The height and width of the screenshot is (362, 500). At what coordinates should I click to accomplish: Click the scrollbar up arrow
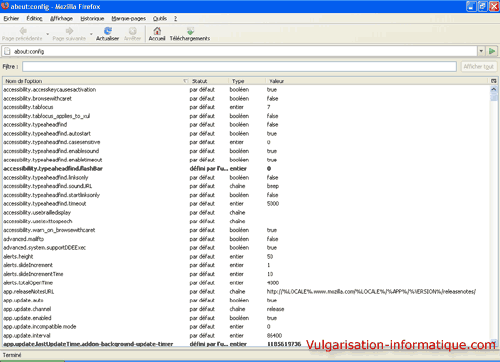click(494, 89)
